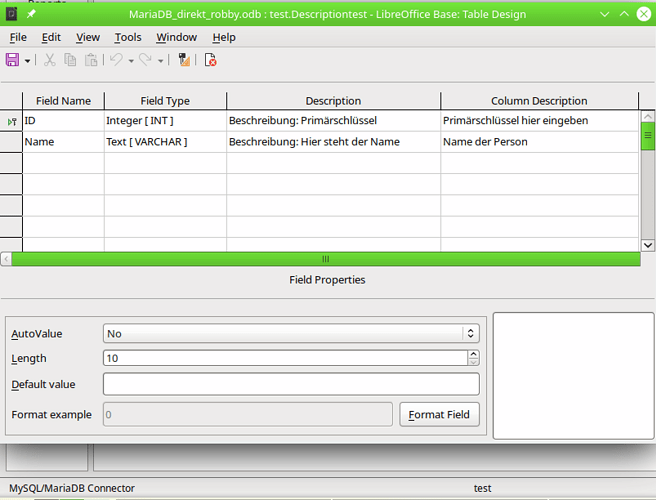Click the ID field name cell

point(63,121)
